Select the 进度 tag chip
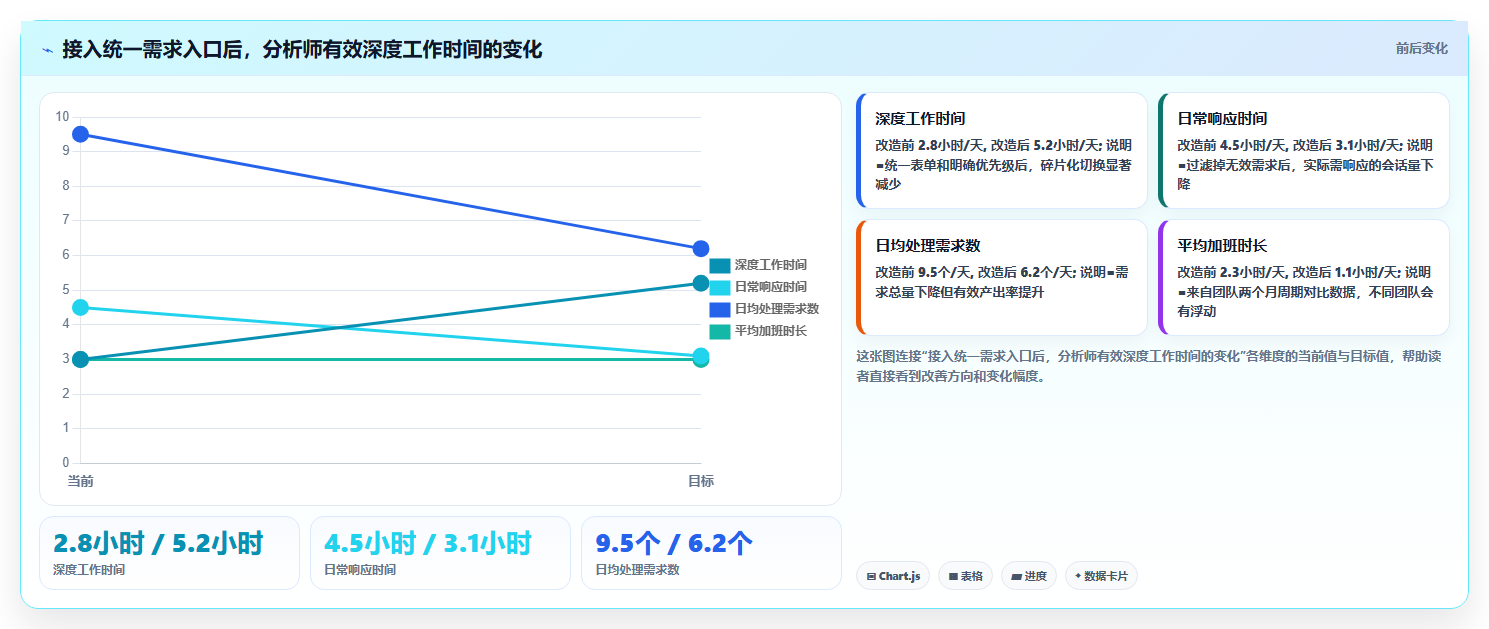1489x629 pixels. 1028,576
